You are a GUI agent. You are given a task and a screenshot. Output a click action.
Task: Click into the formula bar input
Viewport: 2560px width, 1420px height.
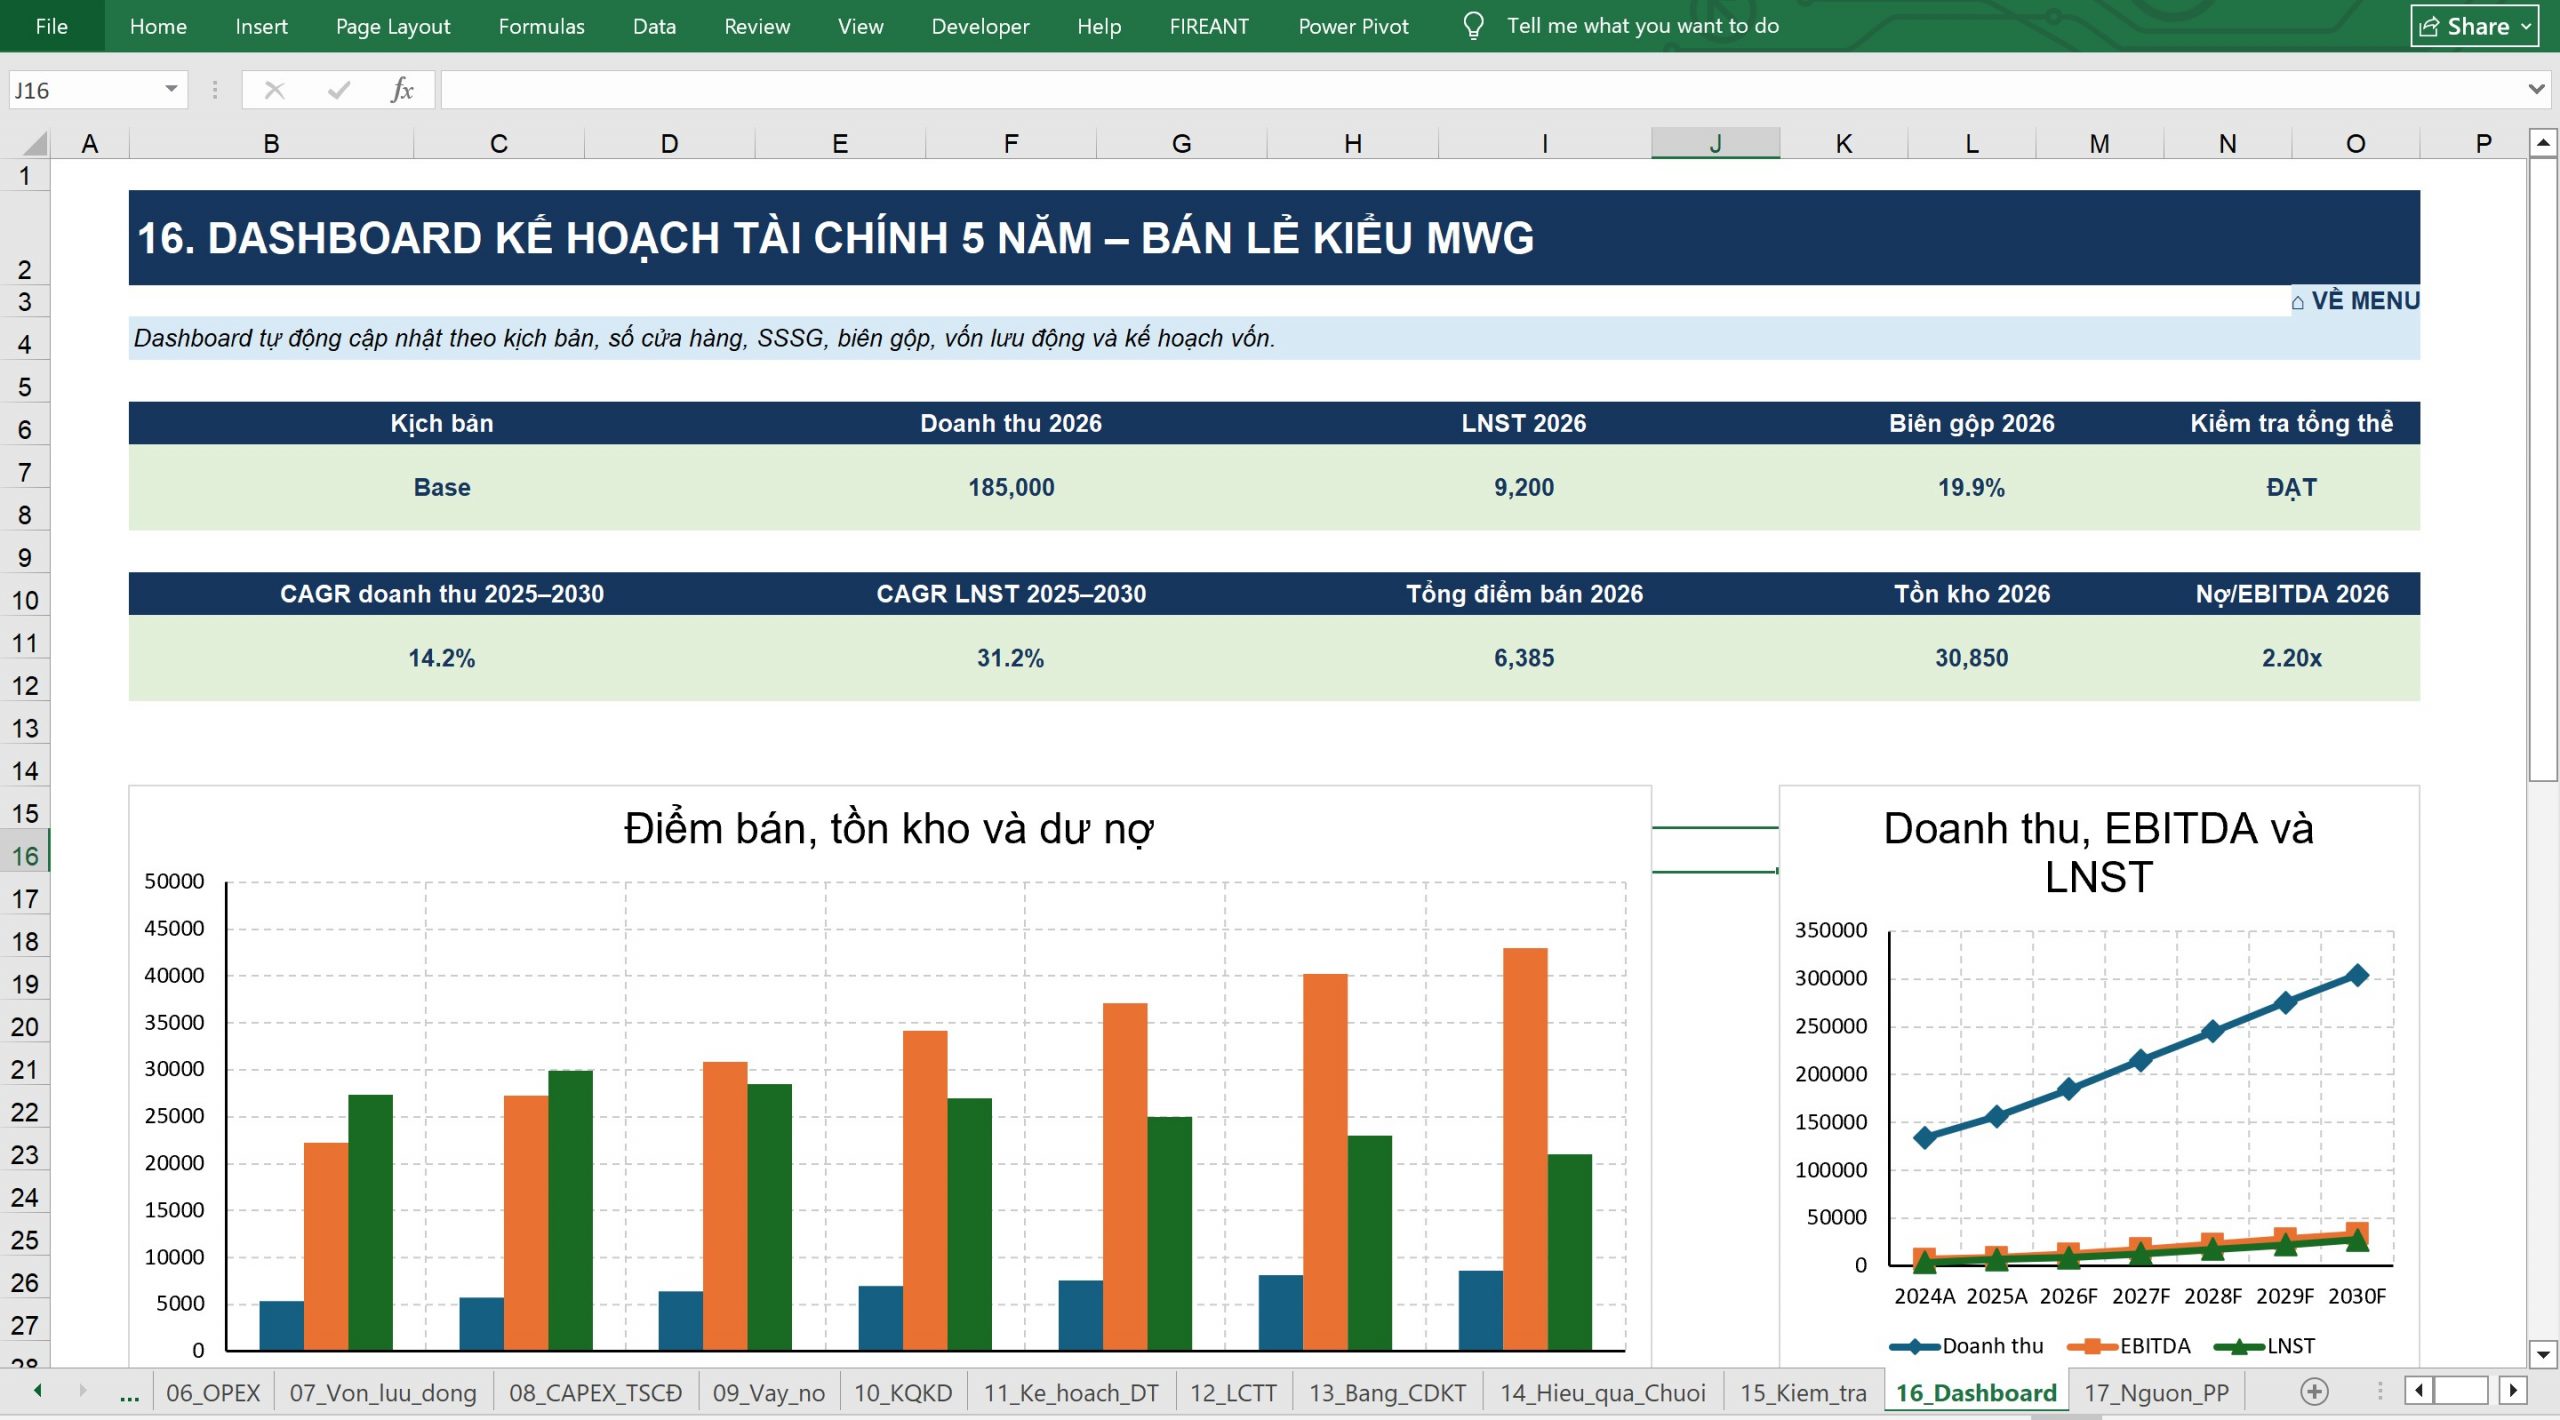point(1482,90)
